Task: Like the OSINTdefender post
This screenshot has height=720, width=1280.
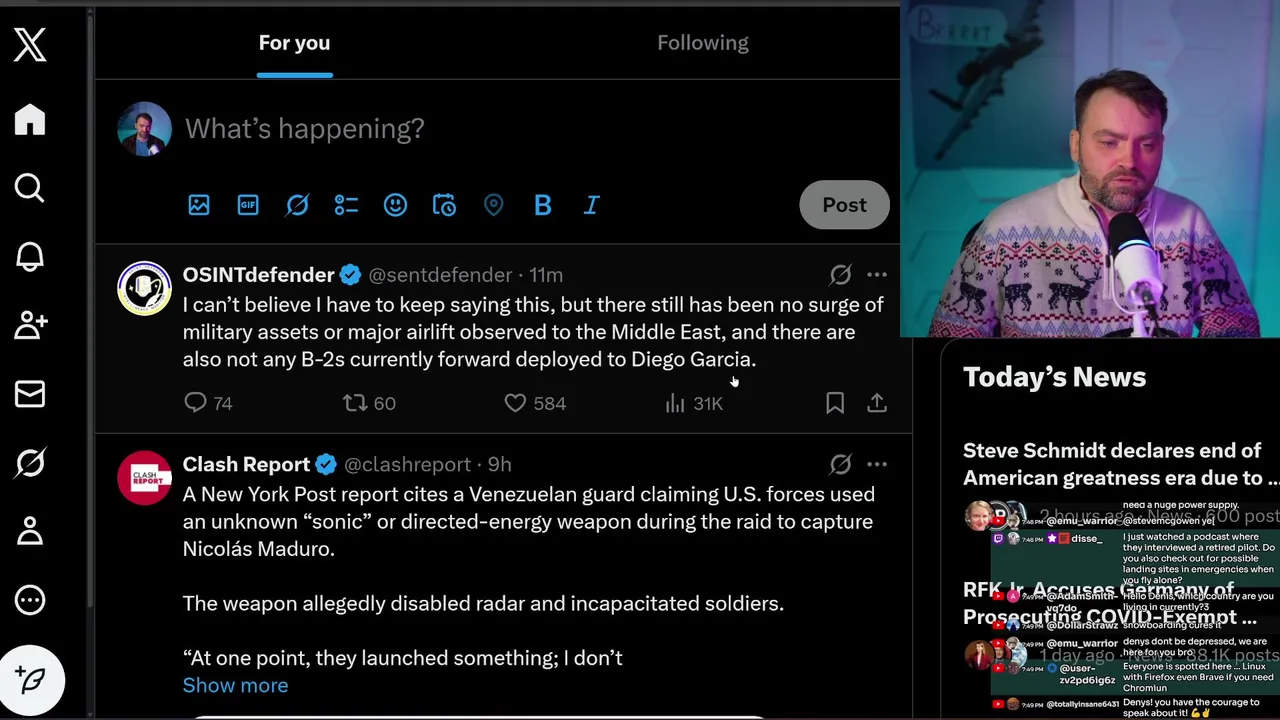Action: (515, 403)
